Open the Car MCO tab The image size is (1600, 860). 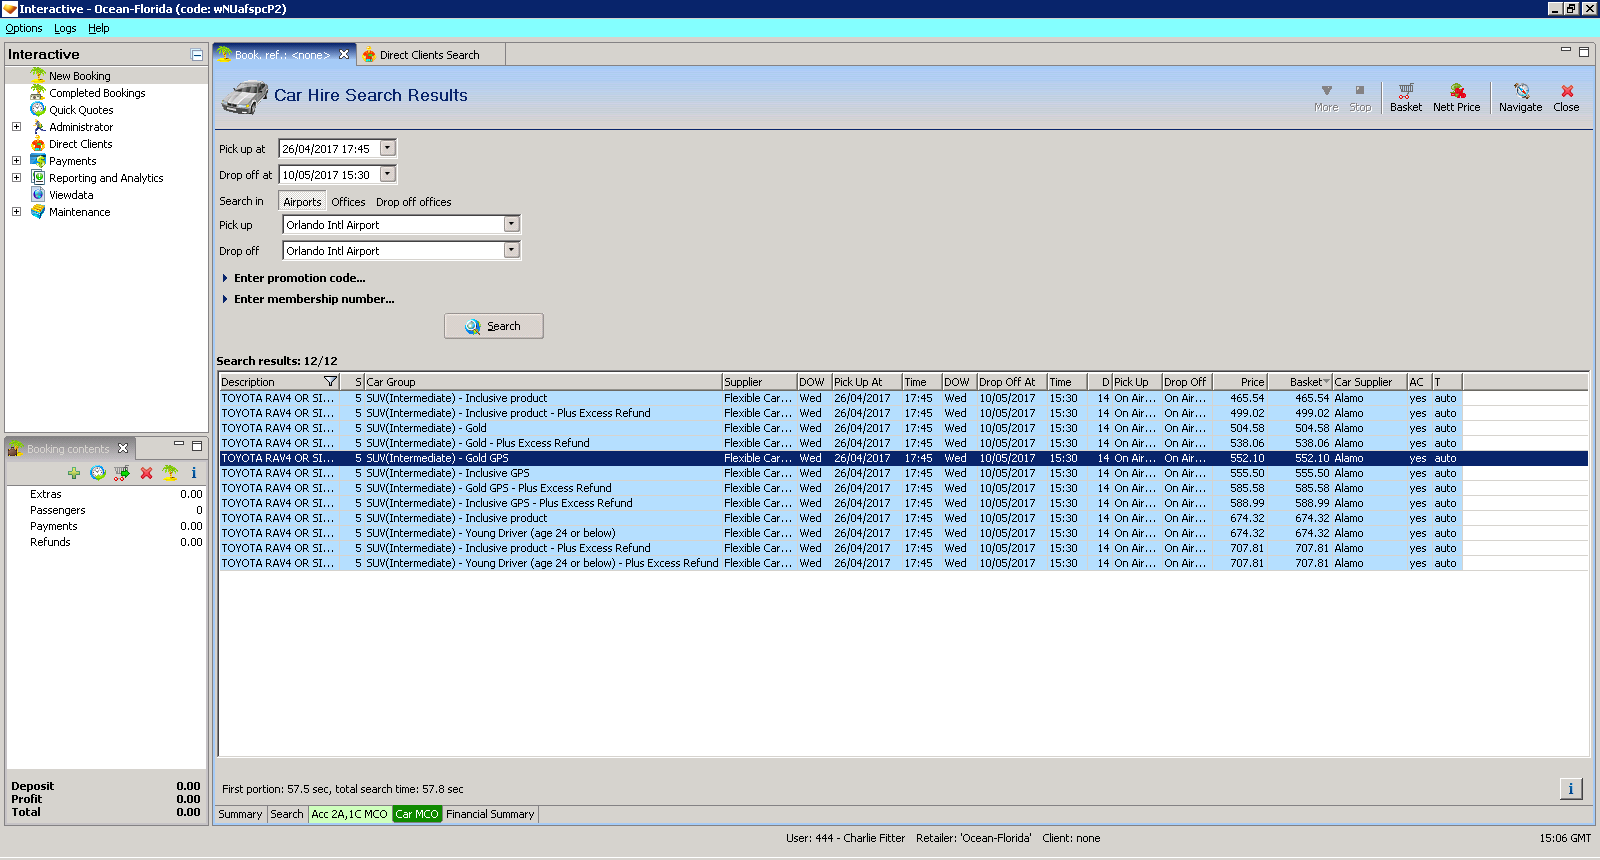pos(417,814)
